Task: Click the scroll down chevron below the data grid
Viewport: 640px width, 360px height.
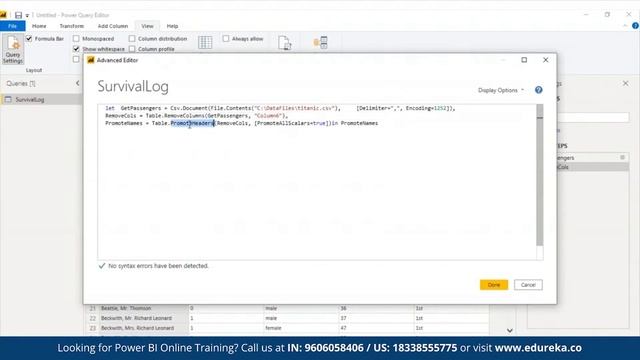Action: 510,331
